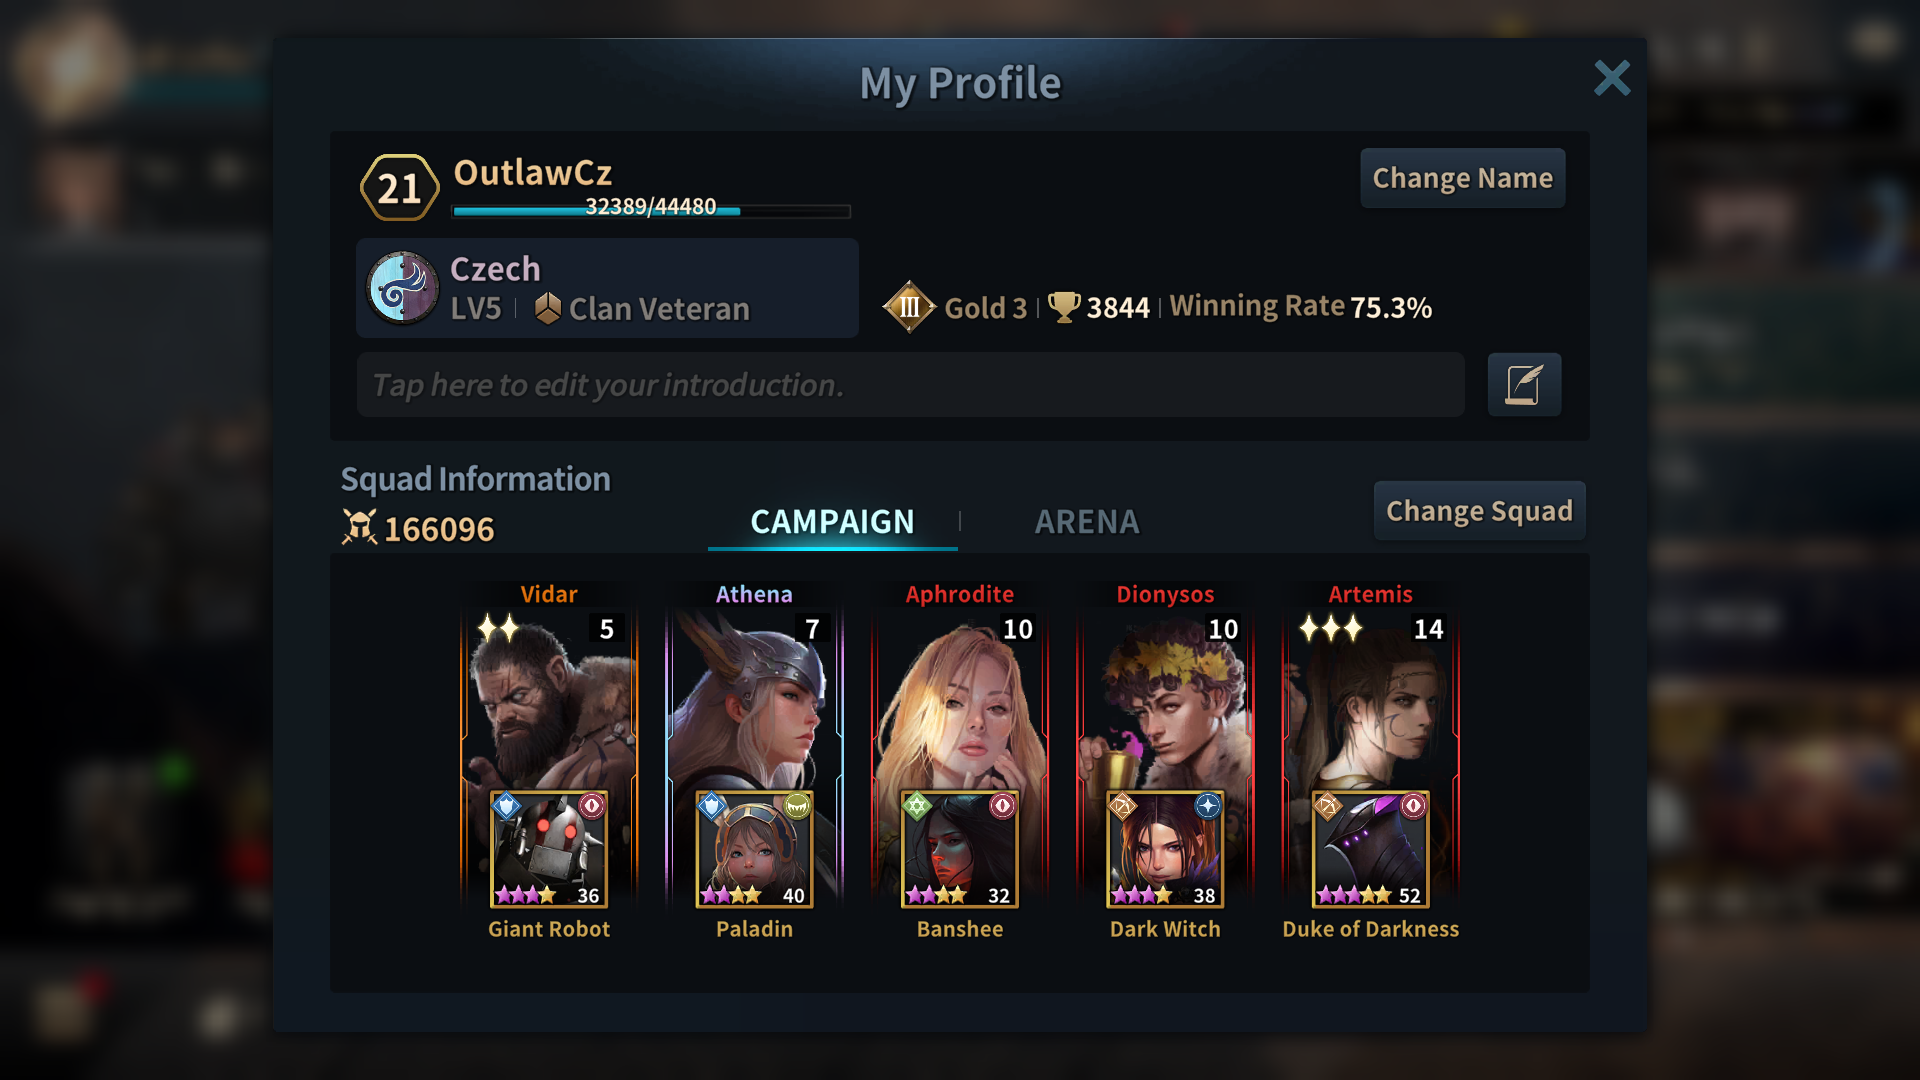Click the Change Name button

pos(1463,178)
